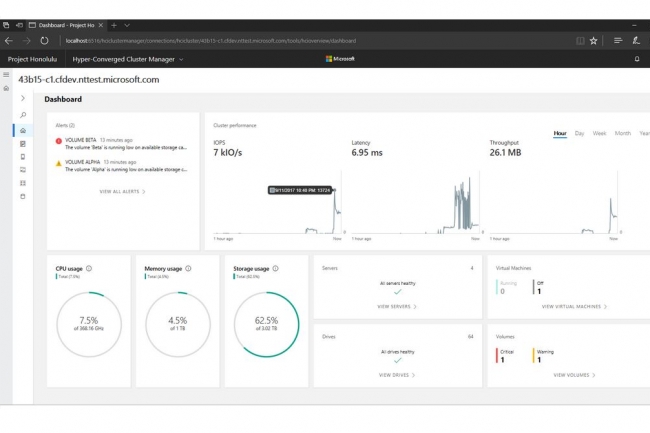The width and height of the screenshot is (650, 433).
Task: Open a new browser tab
Action: click(x=114, y=25)
